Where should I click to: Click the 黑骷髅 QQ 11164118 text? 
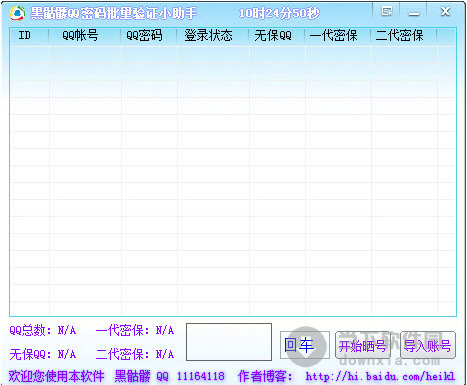pyautogui.click(x=170, y=376)
